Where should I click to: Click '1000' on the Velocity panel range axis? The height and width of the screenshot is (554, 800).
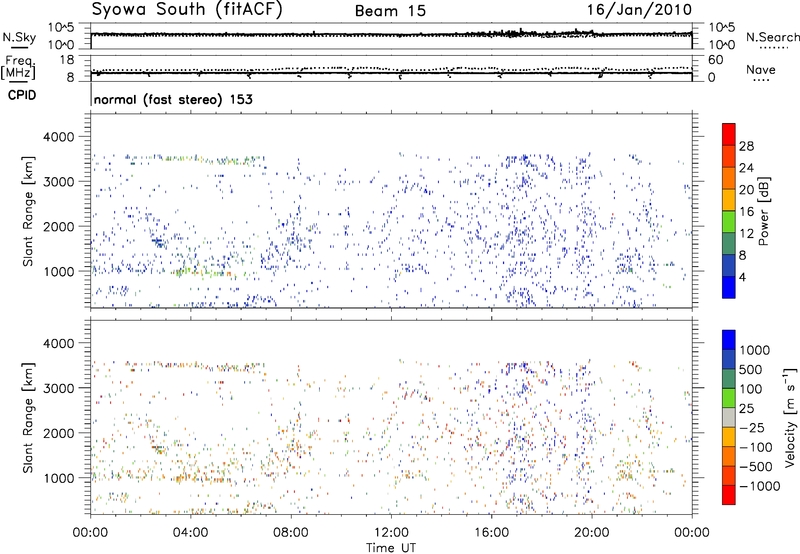58,478
